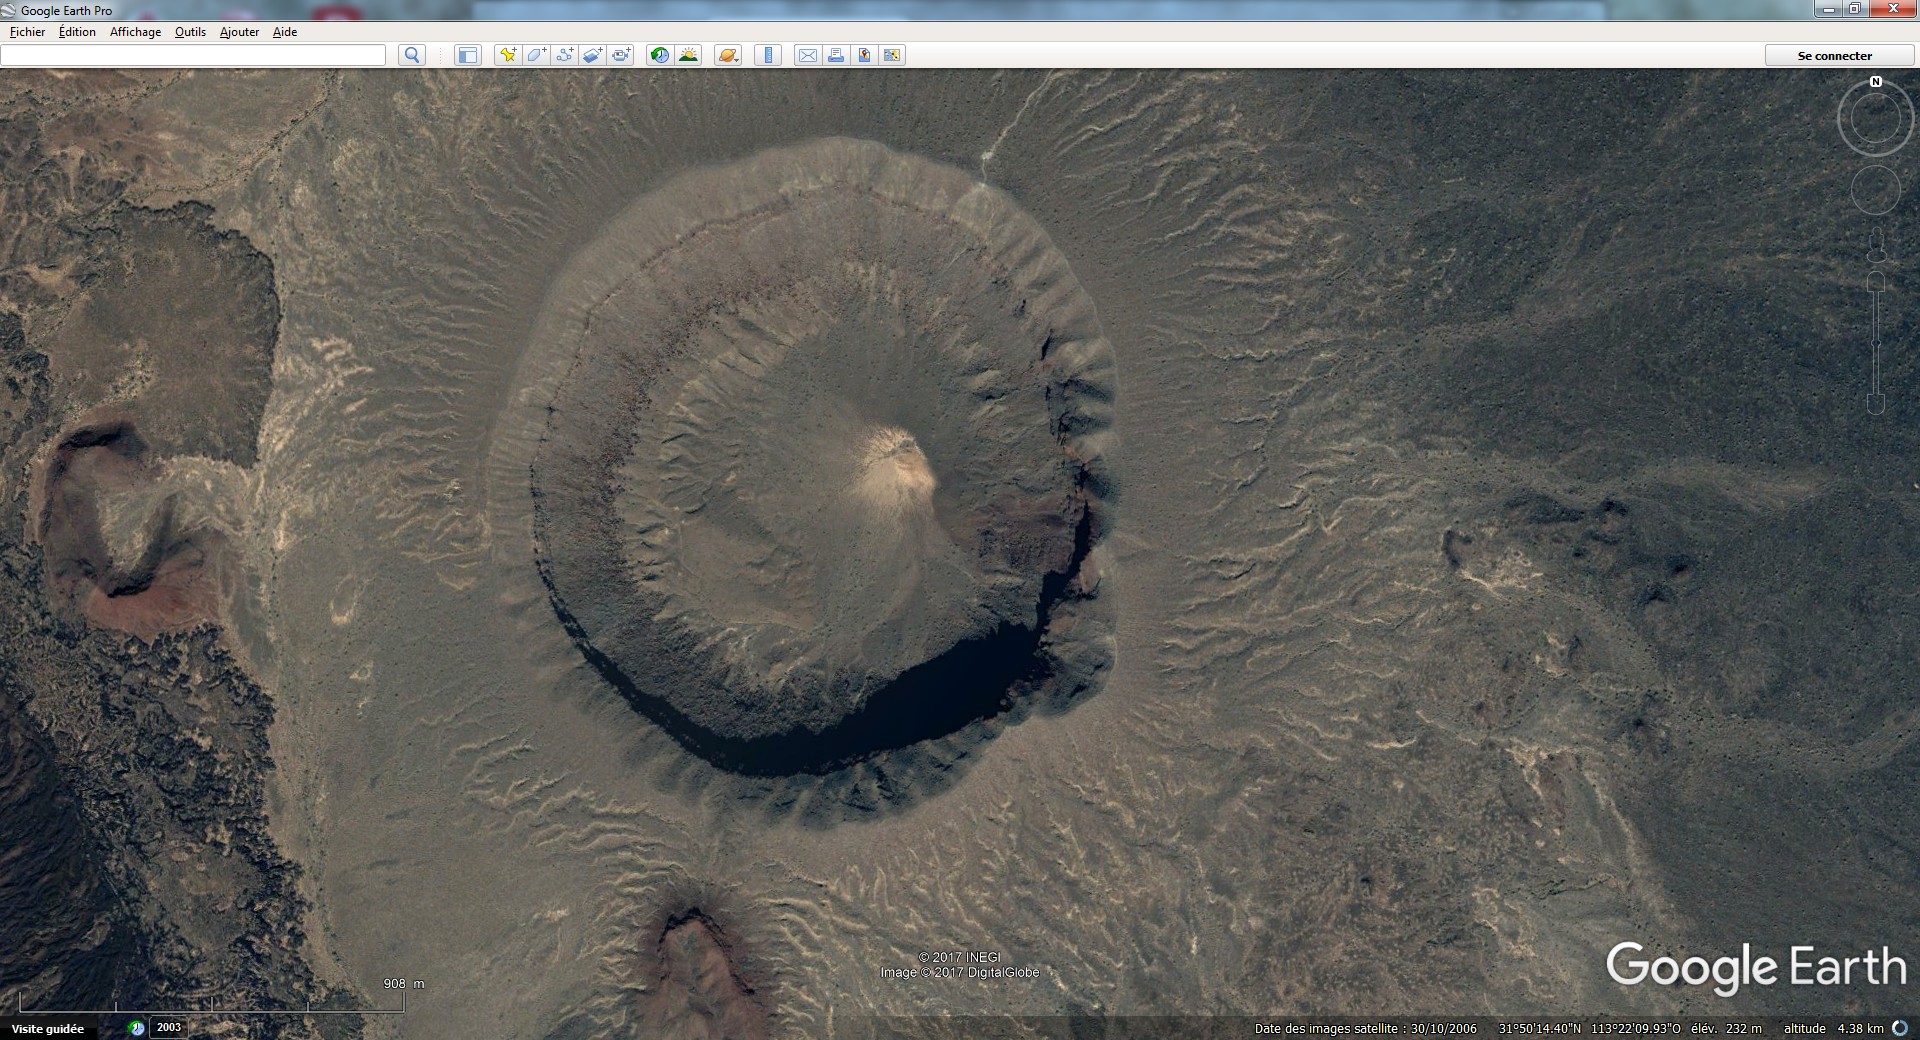
Task: Click the Print icon in toolbar
Action: 836,55
